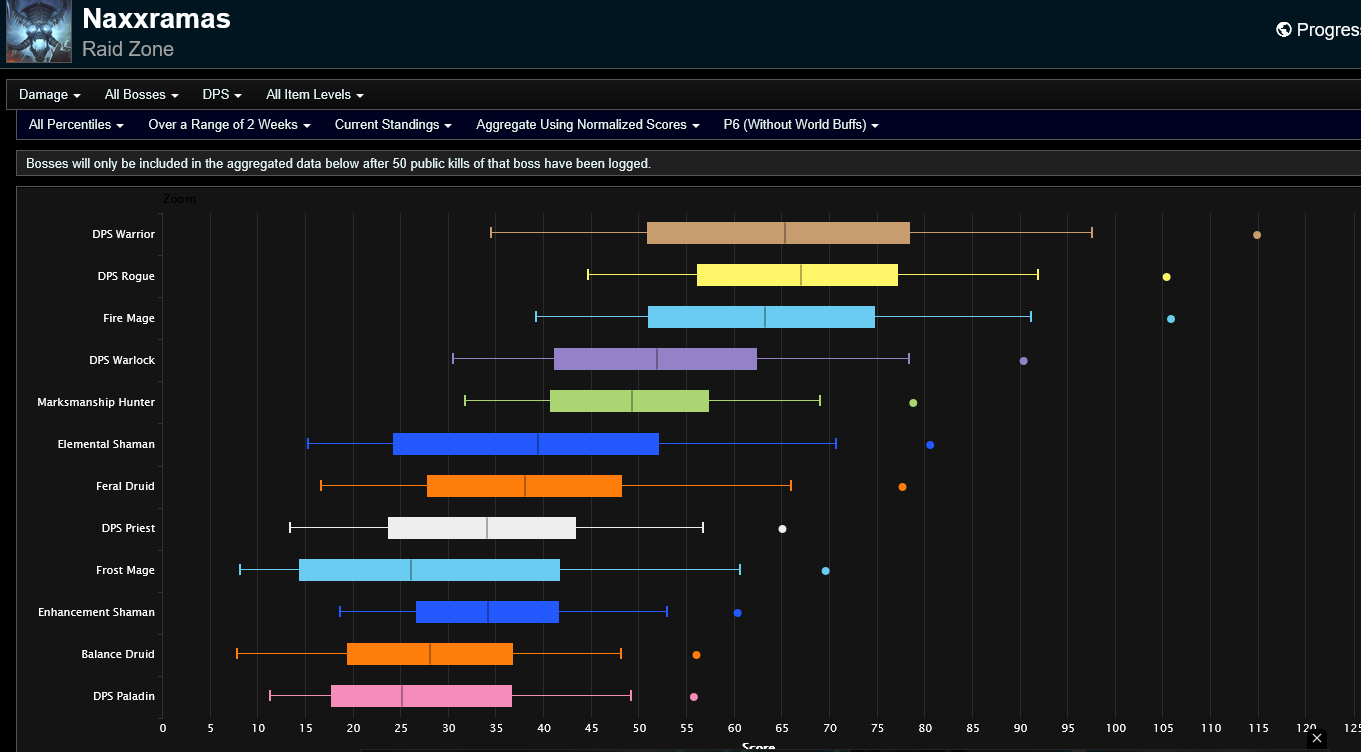
Task: Click the DPS Paladin outlier dot
Action: click(694, 697)
